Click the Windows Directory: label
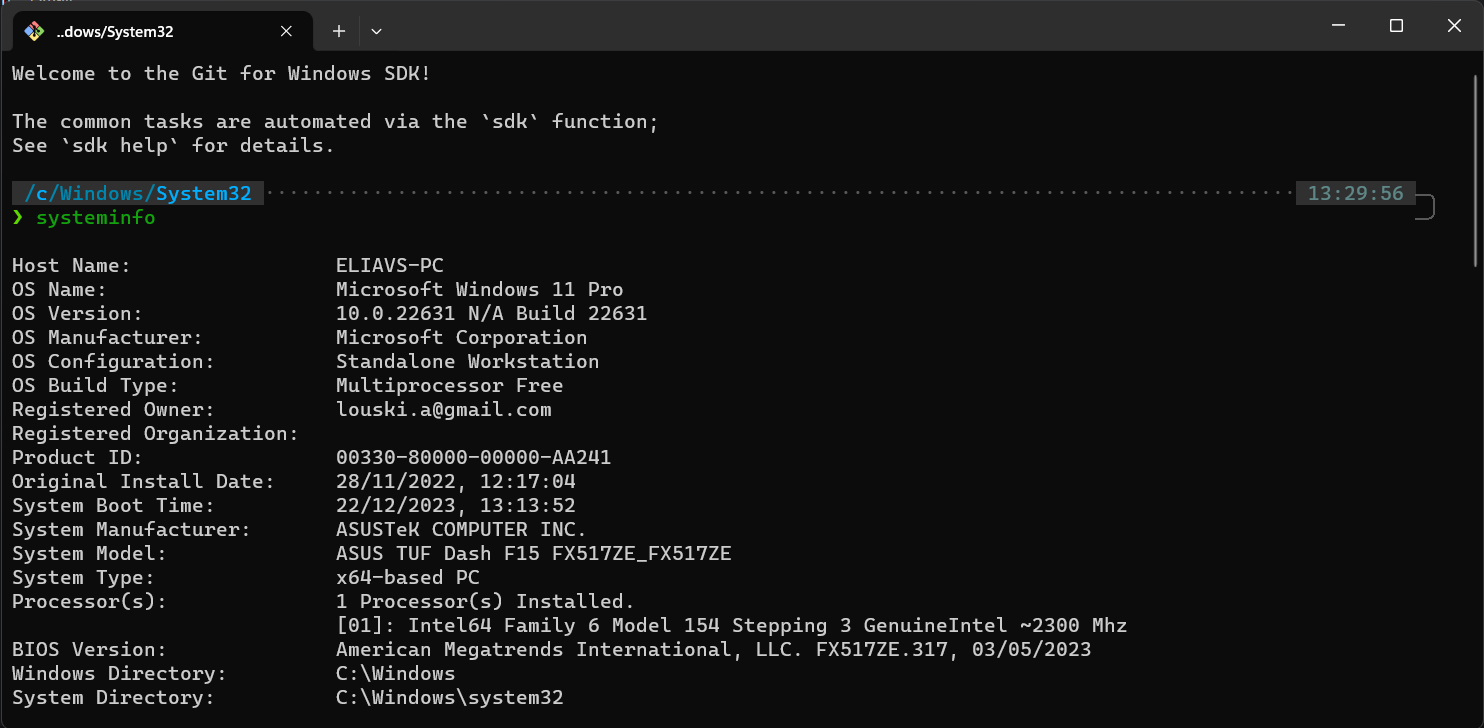1484x728 pixels. [x=120, y=673]
